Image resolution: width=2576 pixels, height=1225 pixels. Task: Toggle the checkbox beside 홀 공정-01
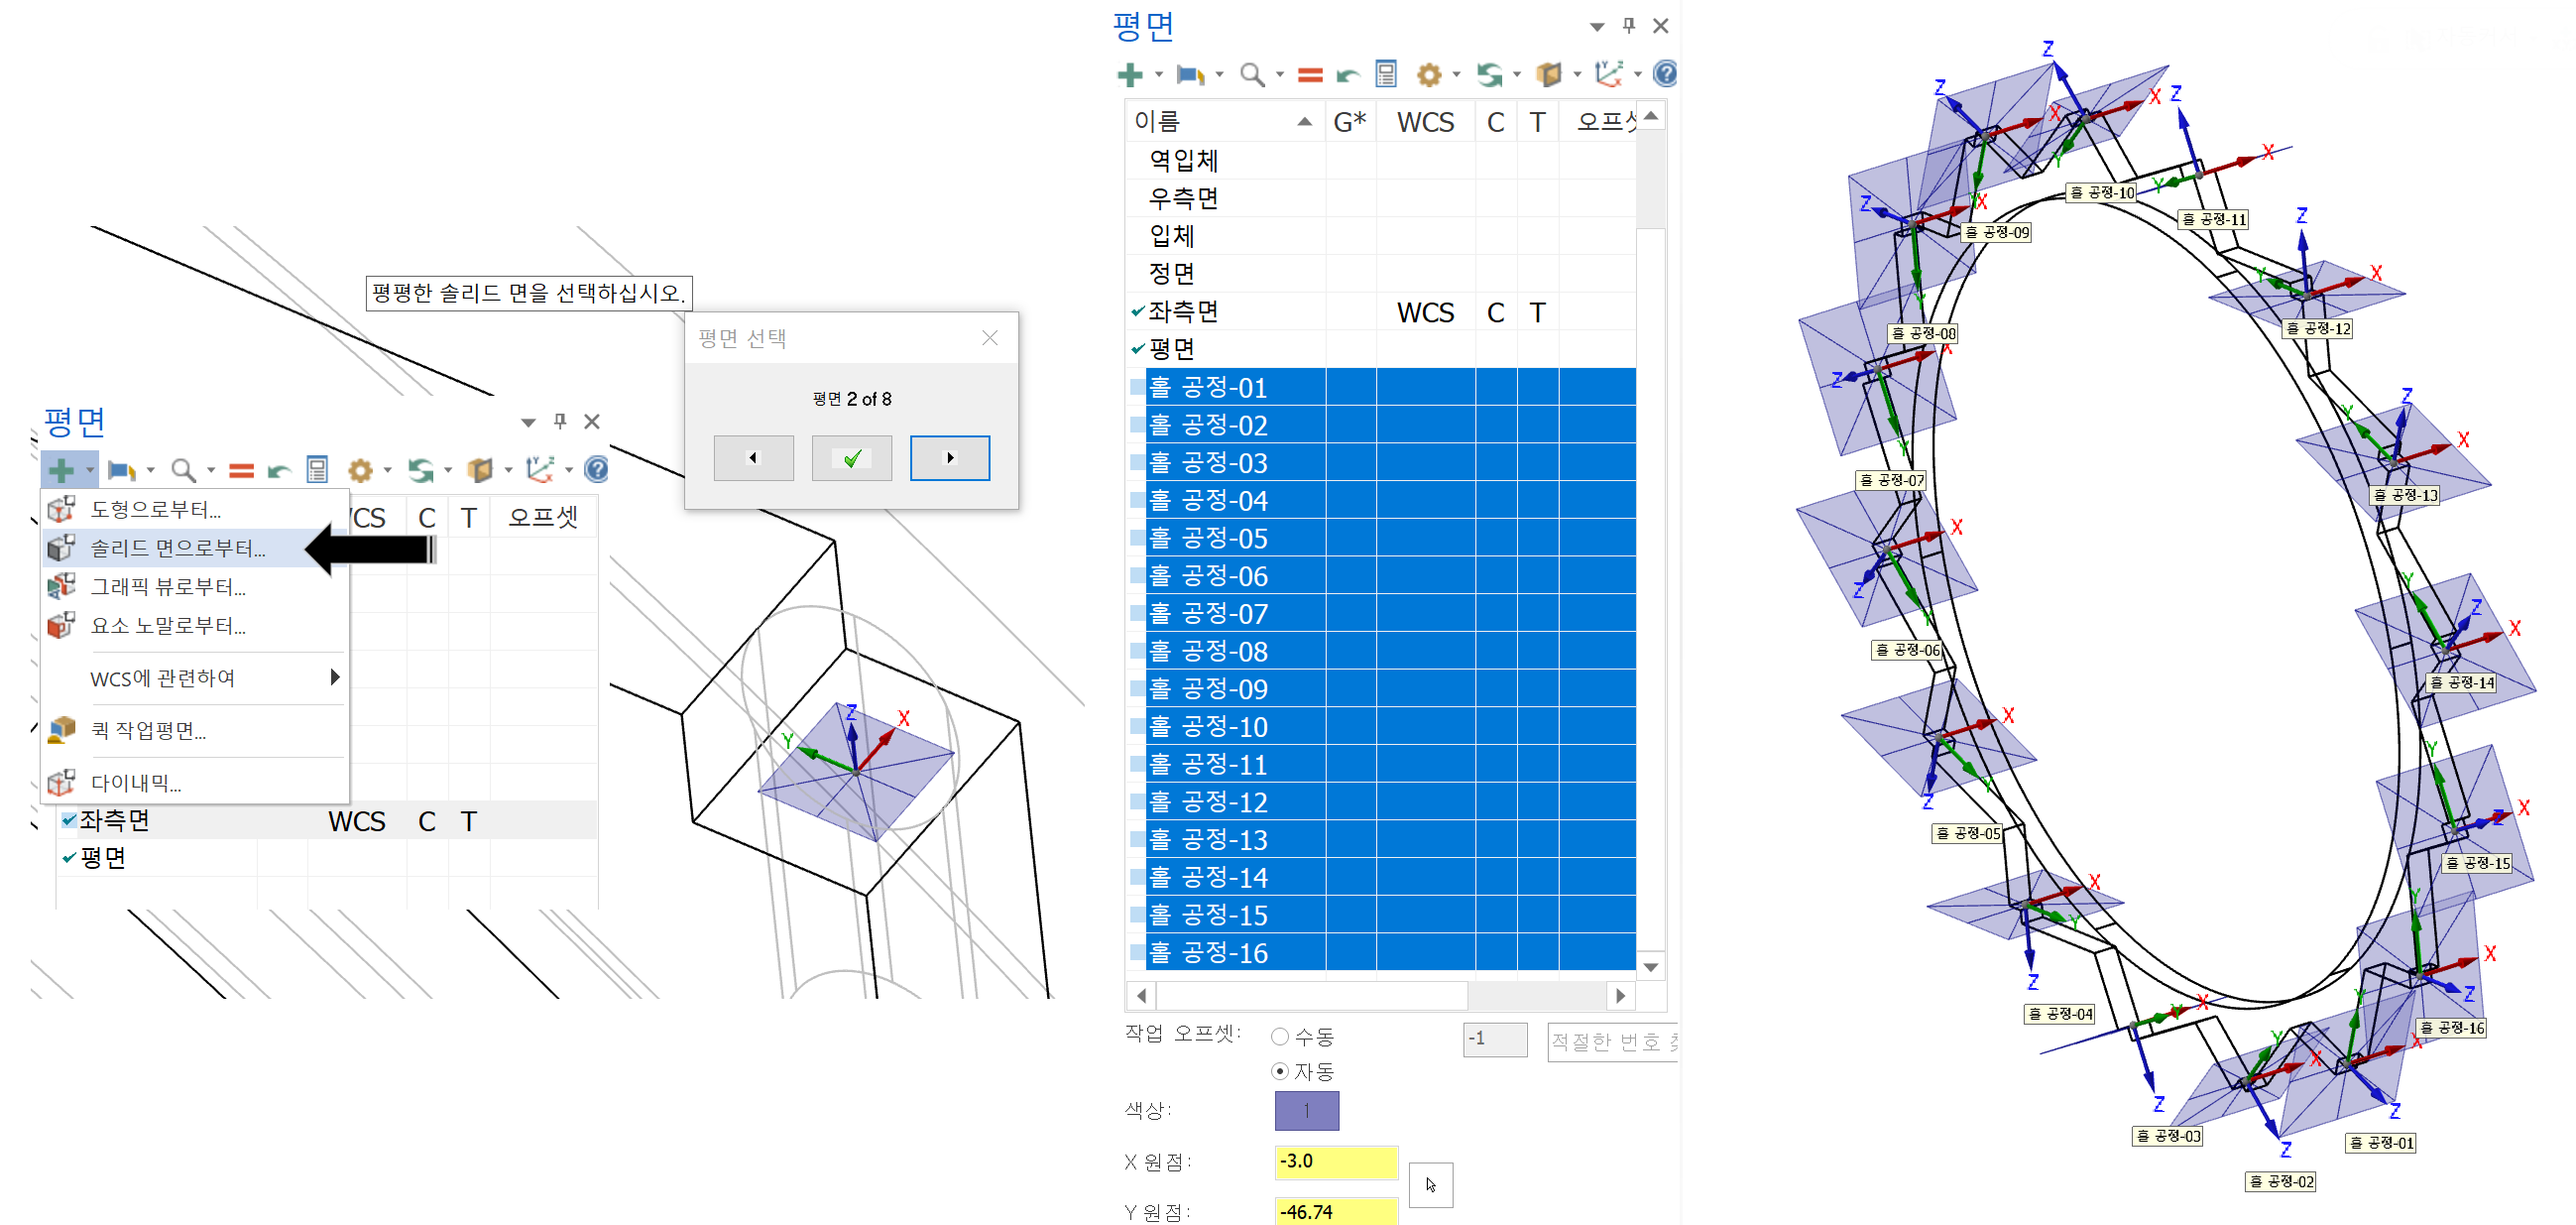1137,387
